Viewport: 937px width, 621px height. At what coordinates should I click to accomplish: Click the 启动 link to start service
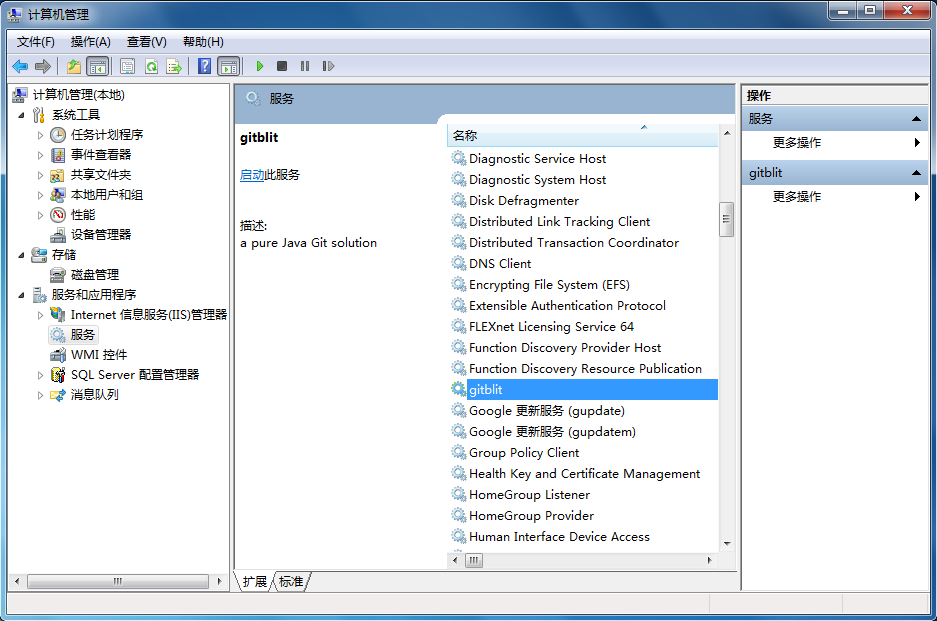(x=252, y=175)
